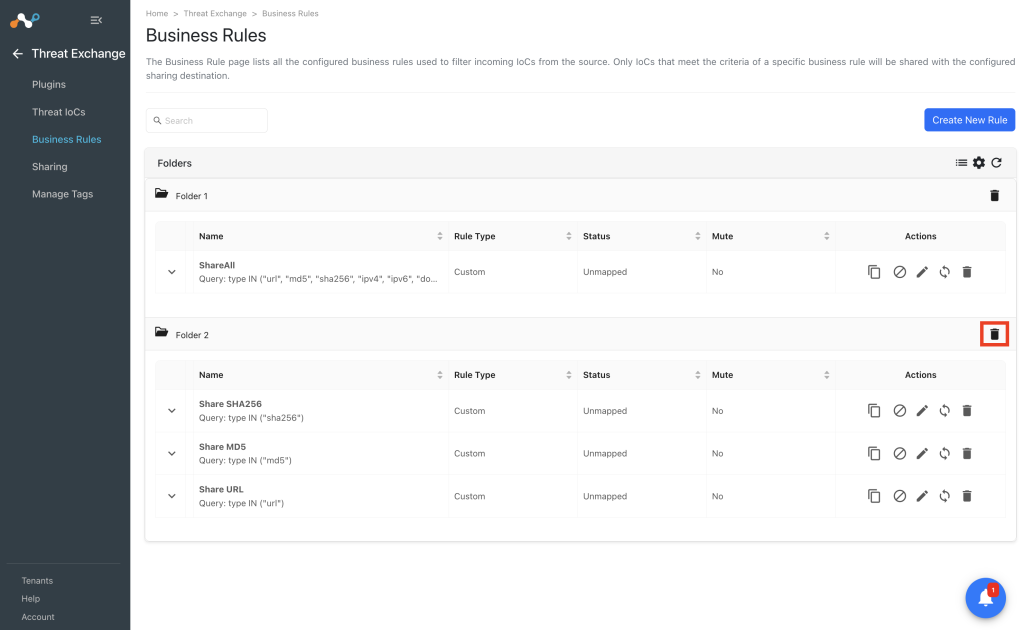Image resolution: width=1024 pixels, height=630 pixels.
Task: Collapse Folder 1 via folder icon
Action: [x=161, y=194]
